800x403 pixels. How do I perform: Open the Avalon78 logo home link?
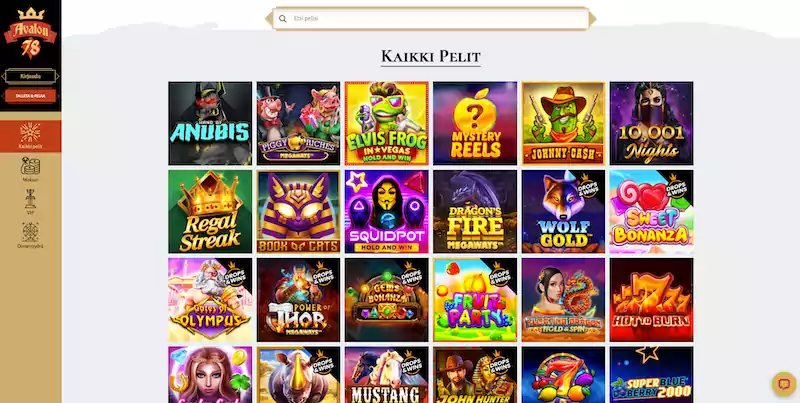pyautogui.click(x=30, y=33)
